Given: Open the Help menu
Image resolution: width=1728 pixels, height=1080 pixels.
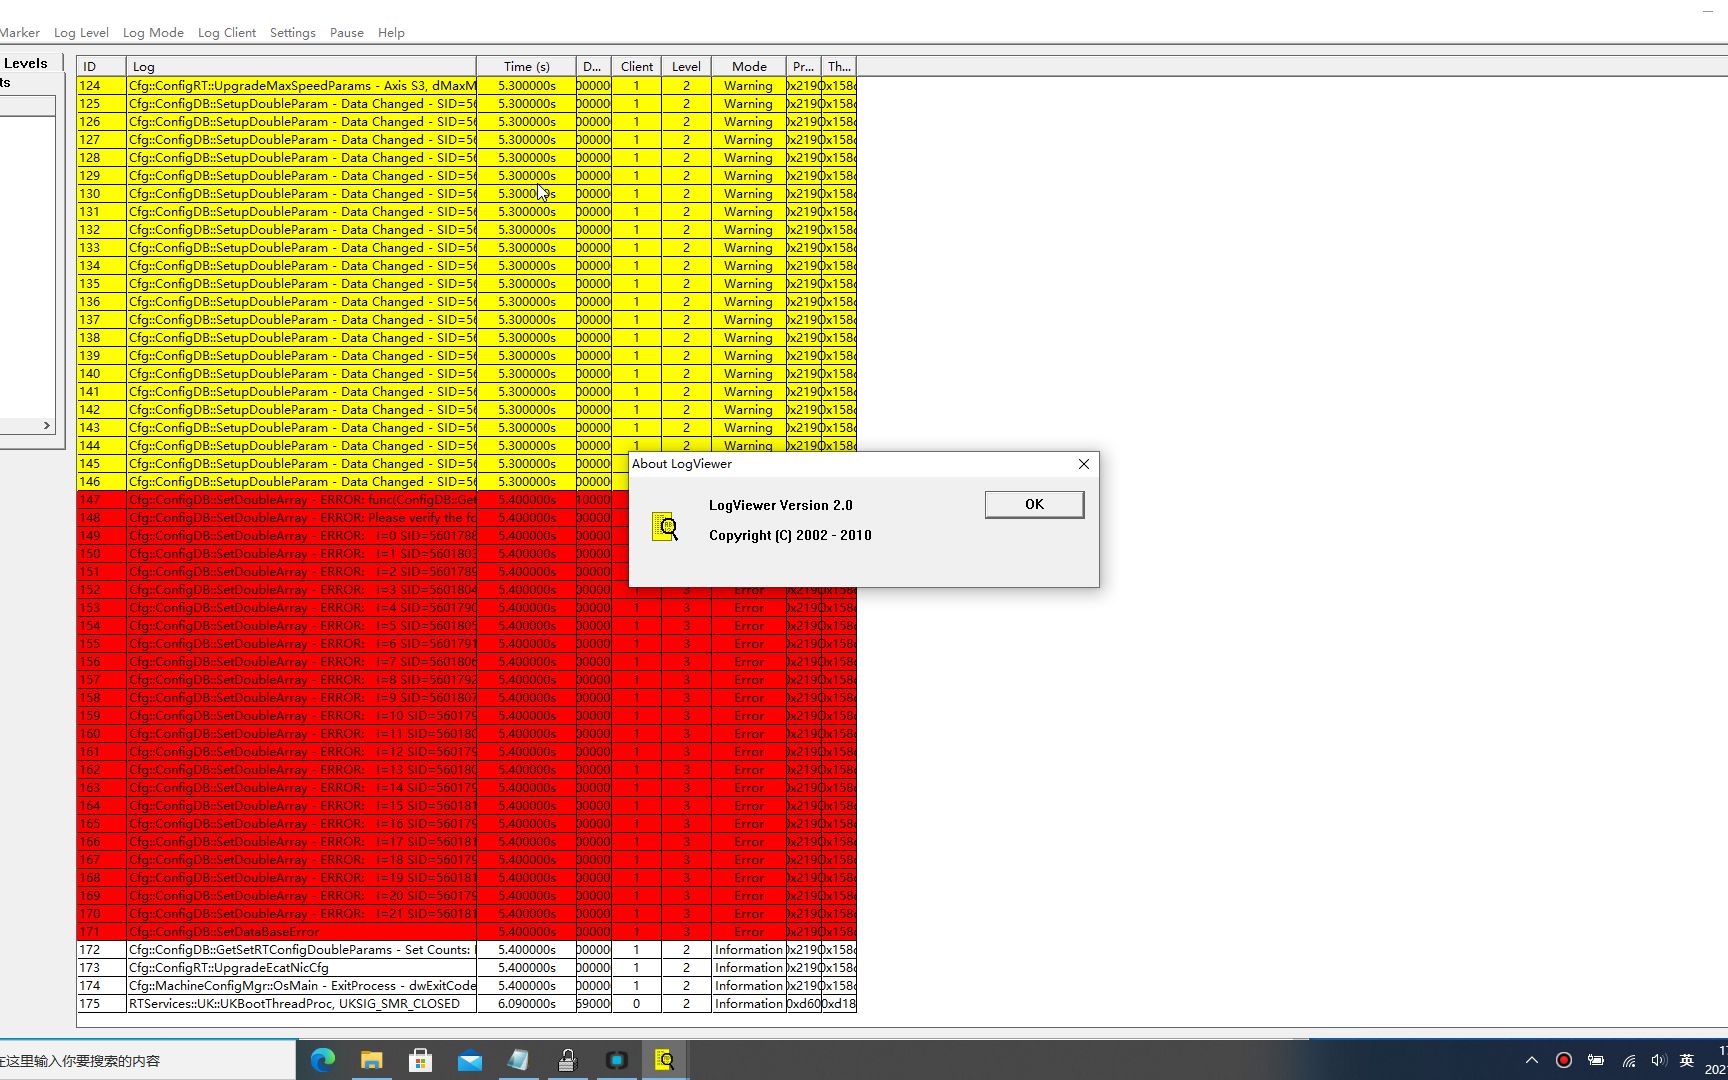Looking at the screenshot, I should 391,33.
